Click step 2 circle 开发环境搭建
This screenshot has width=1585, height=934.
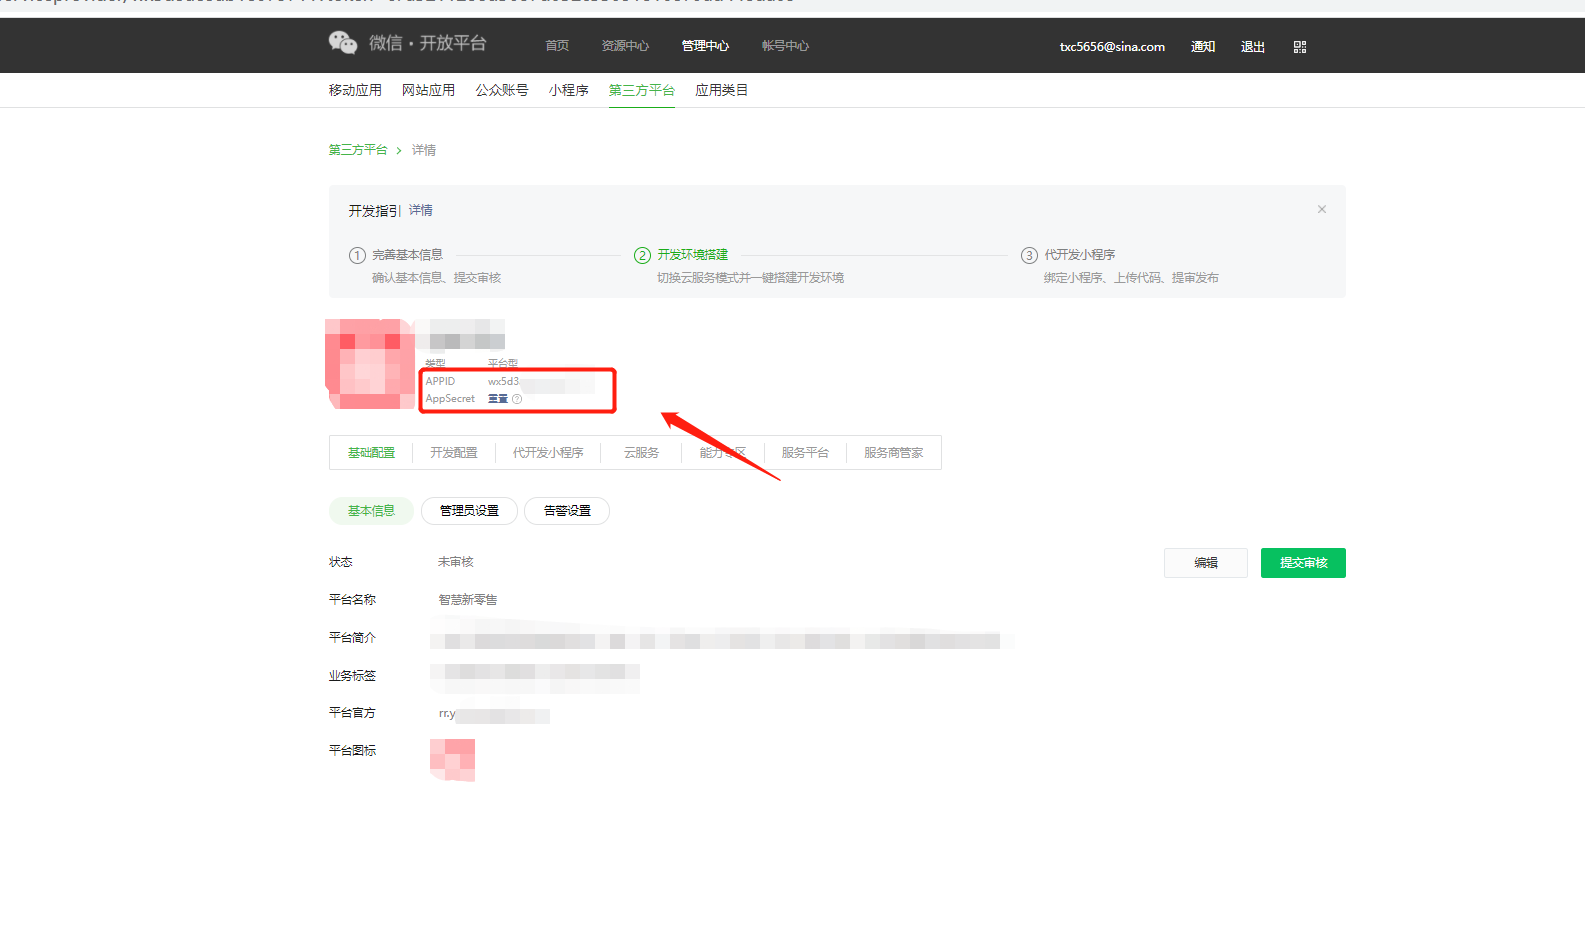click(x=642, y=256)
